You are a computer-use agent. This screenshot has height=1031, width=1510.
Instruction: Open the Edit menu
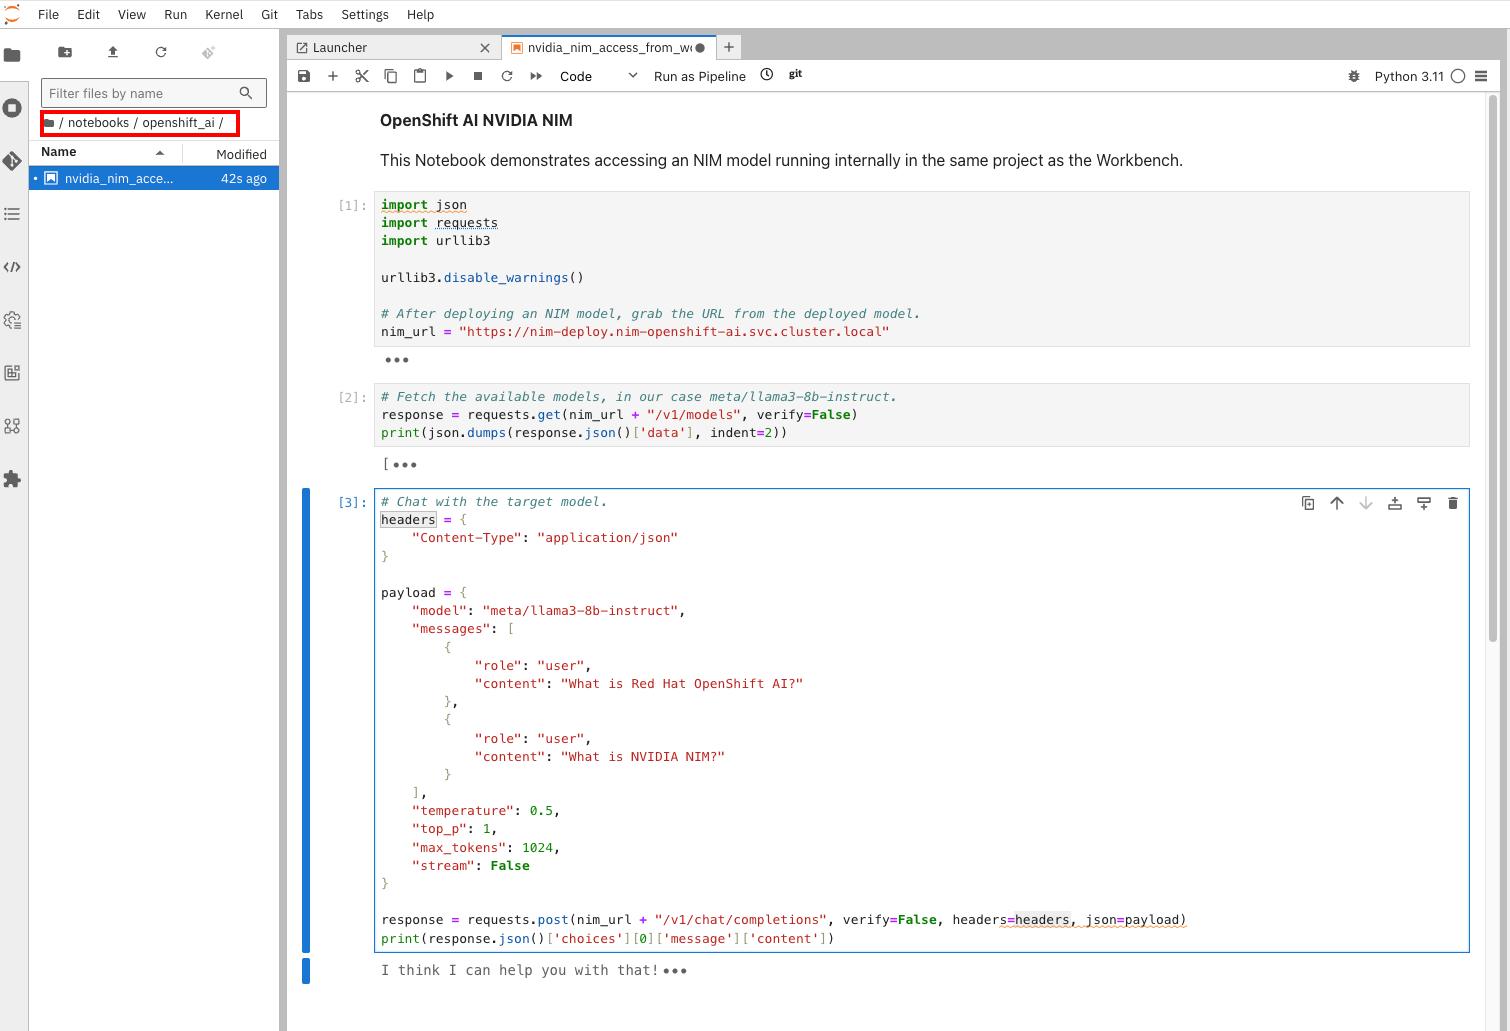(88, 14)
